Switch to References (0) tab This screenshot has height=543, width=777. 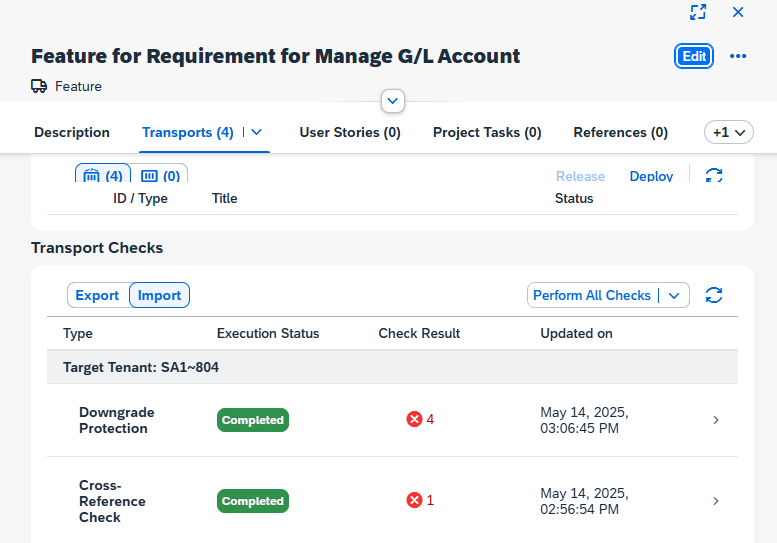pos(620,132)
